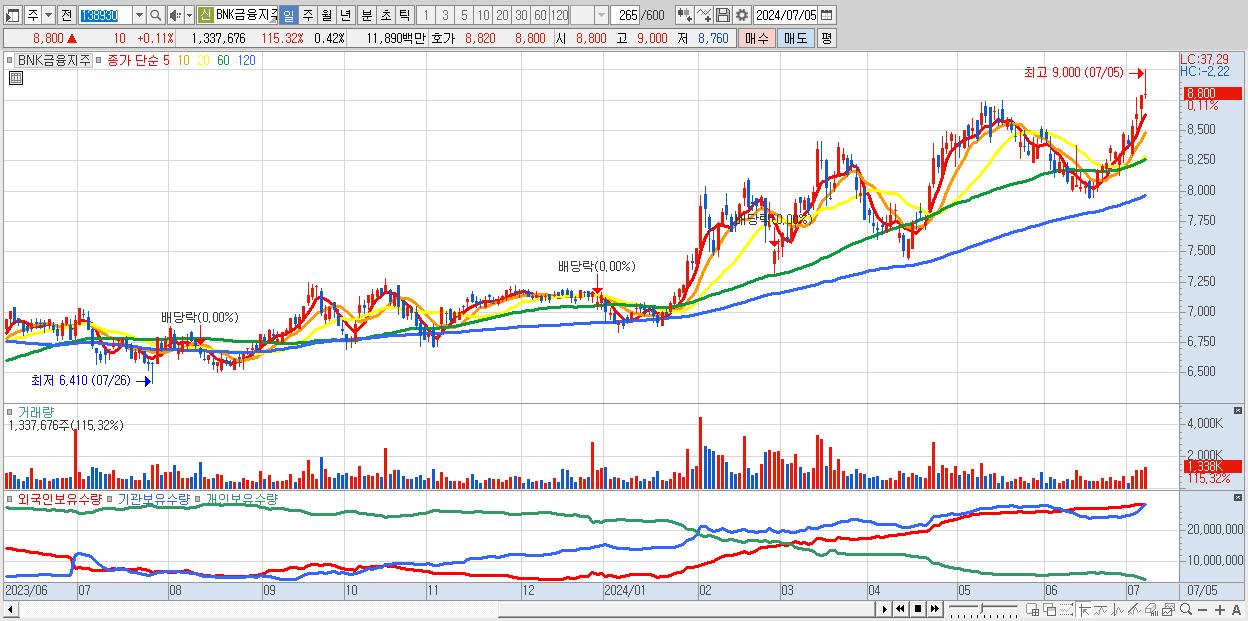Click the window-with-grid icon in bottom bar

coord(1032,609)
